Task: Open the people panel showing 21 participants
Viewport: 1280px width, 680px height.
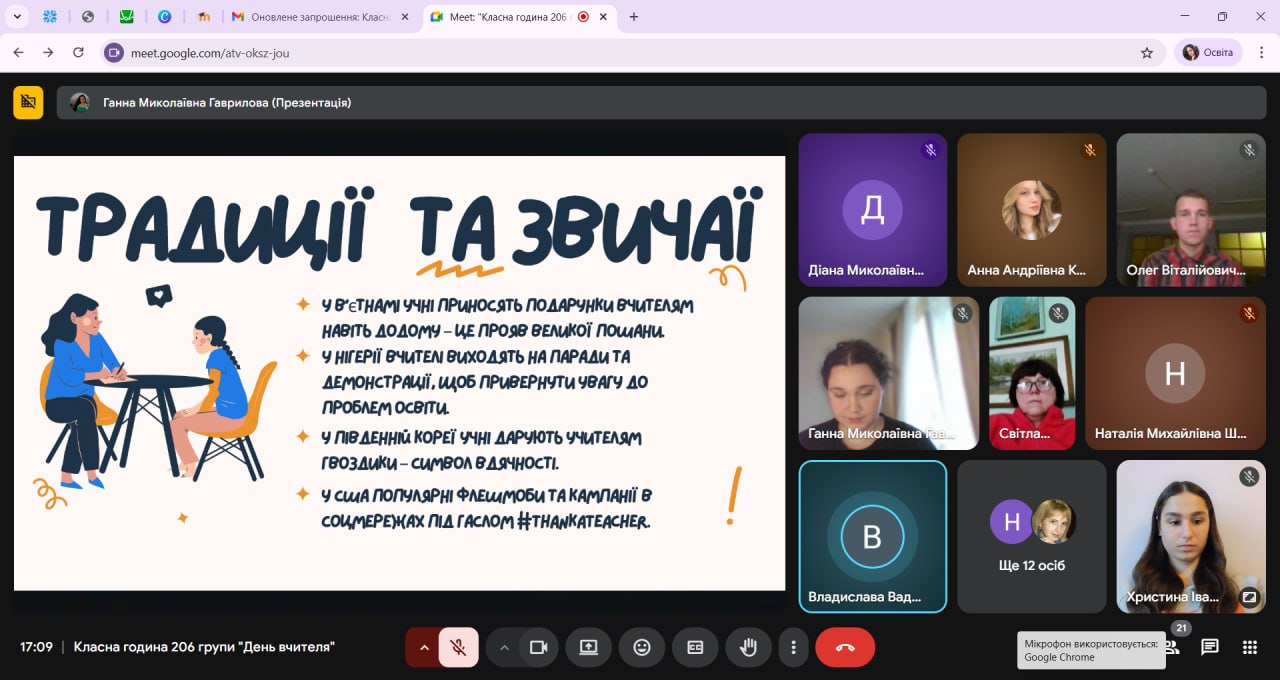Action: point(1172,646)
